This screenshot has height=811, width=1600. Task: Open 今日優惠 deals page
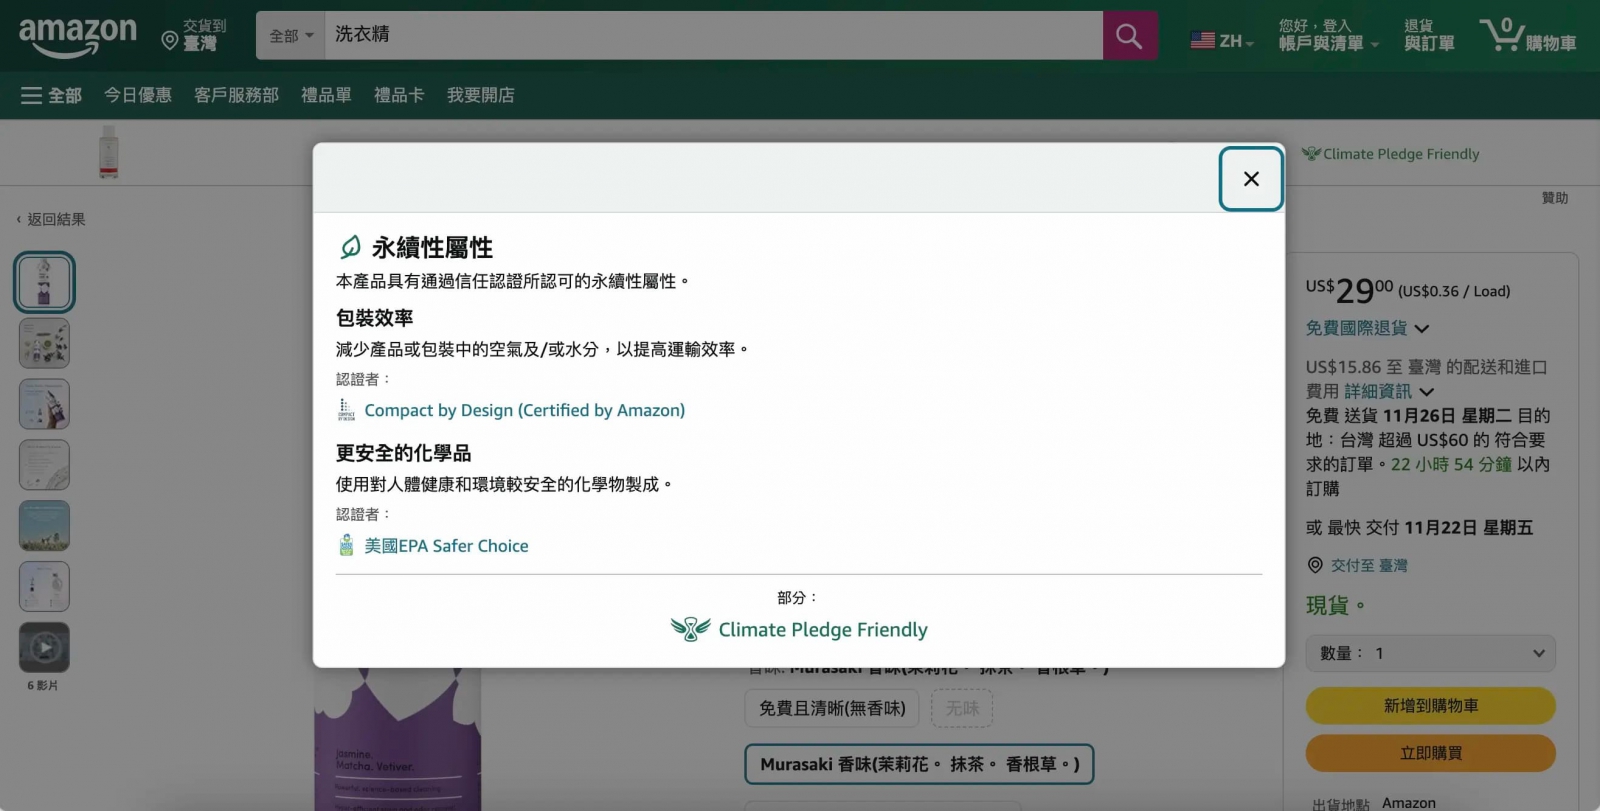pyautogui.click(x=138, y=95)
